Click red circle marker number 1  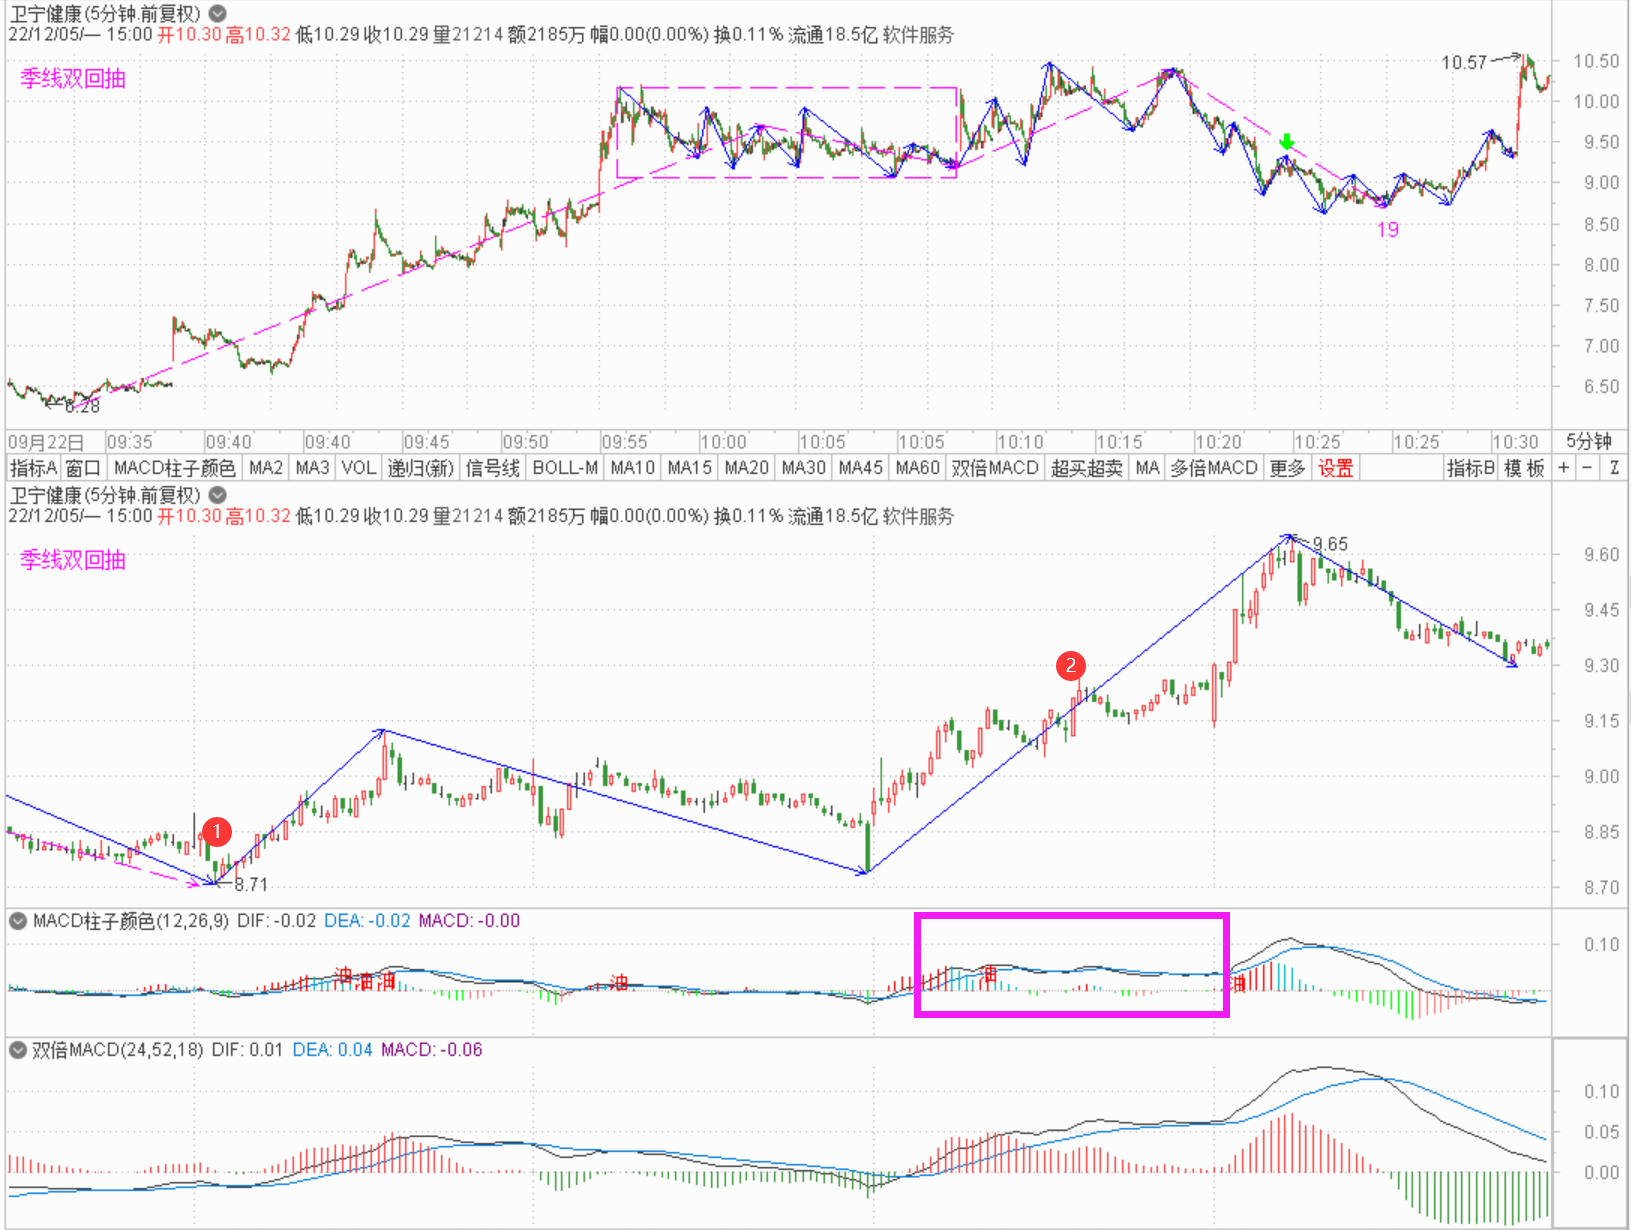pyautogui.click(x=216, y=832)
